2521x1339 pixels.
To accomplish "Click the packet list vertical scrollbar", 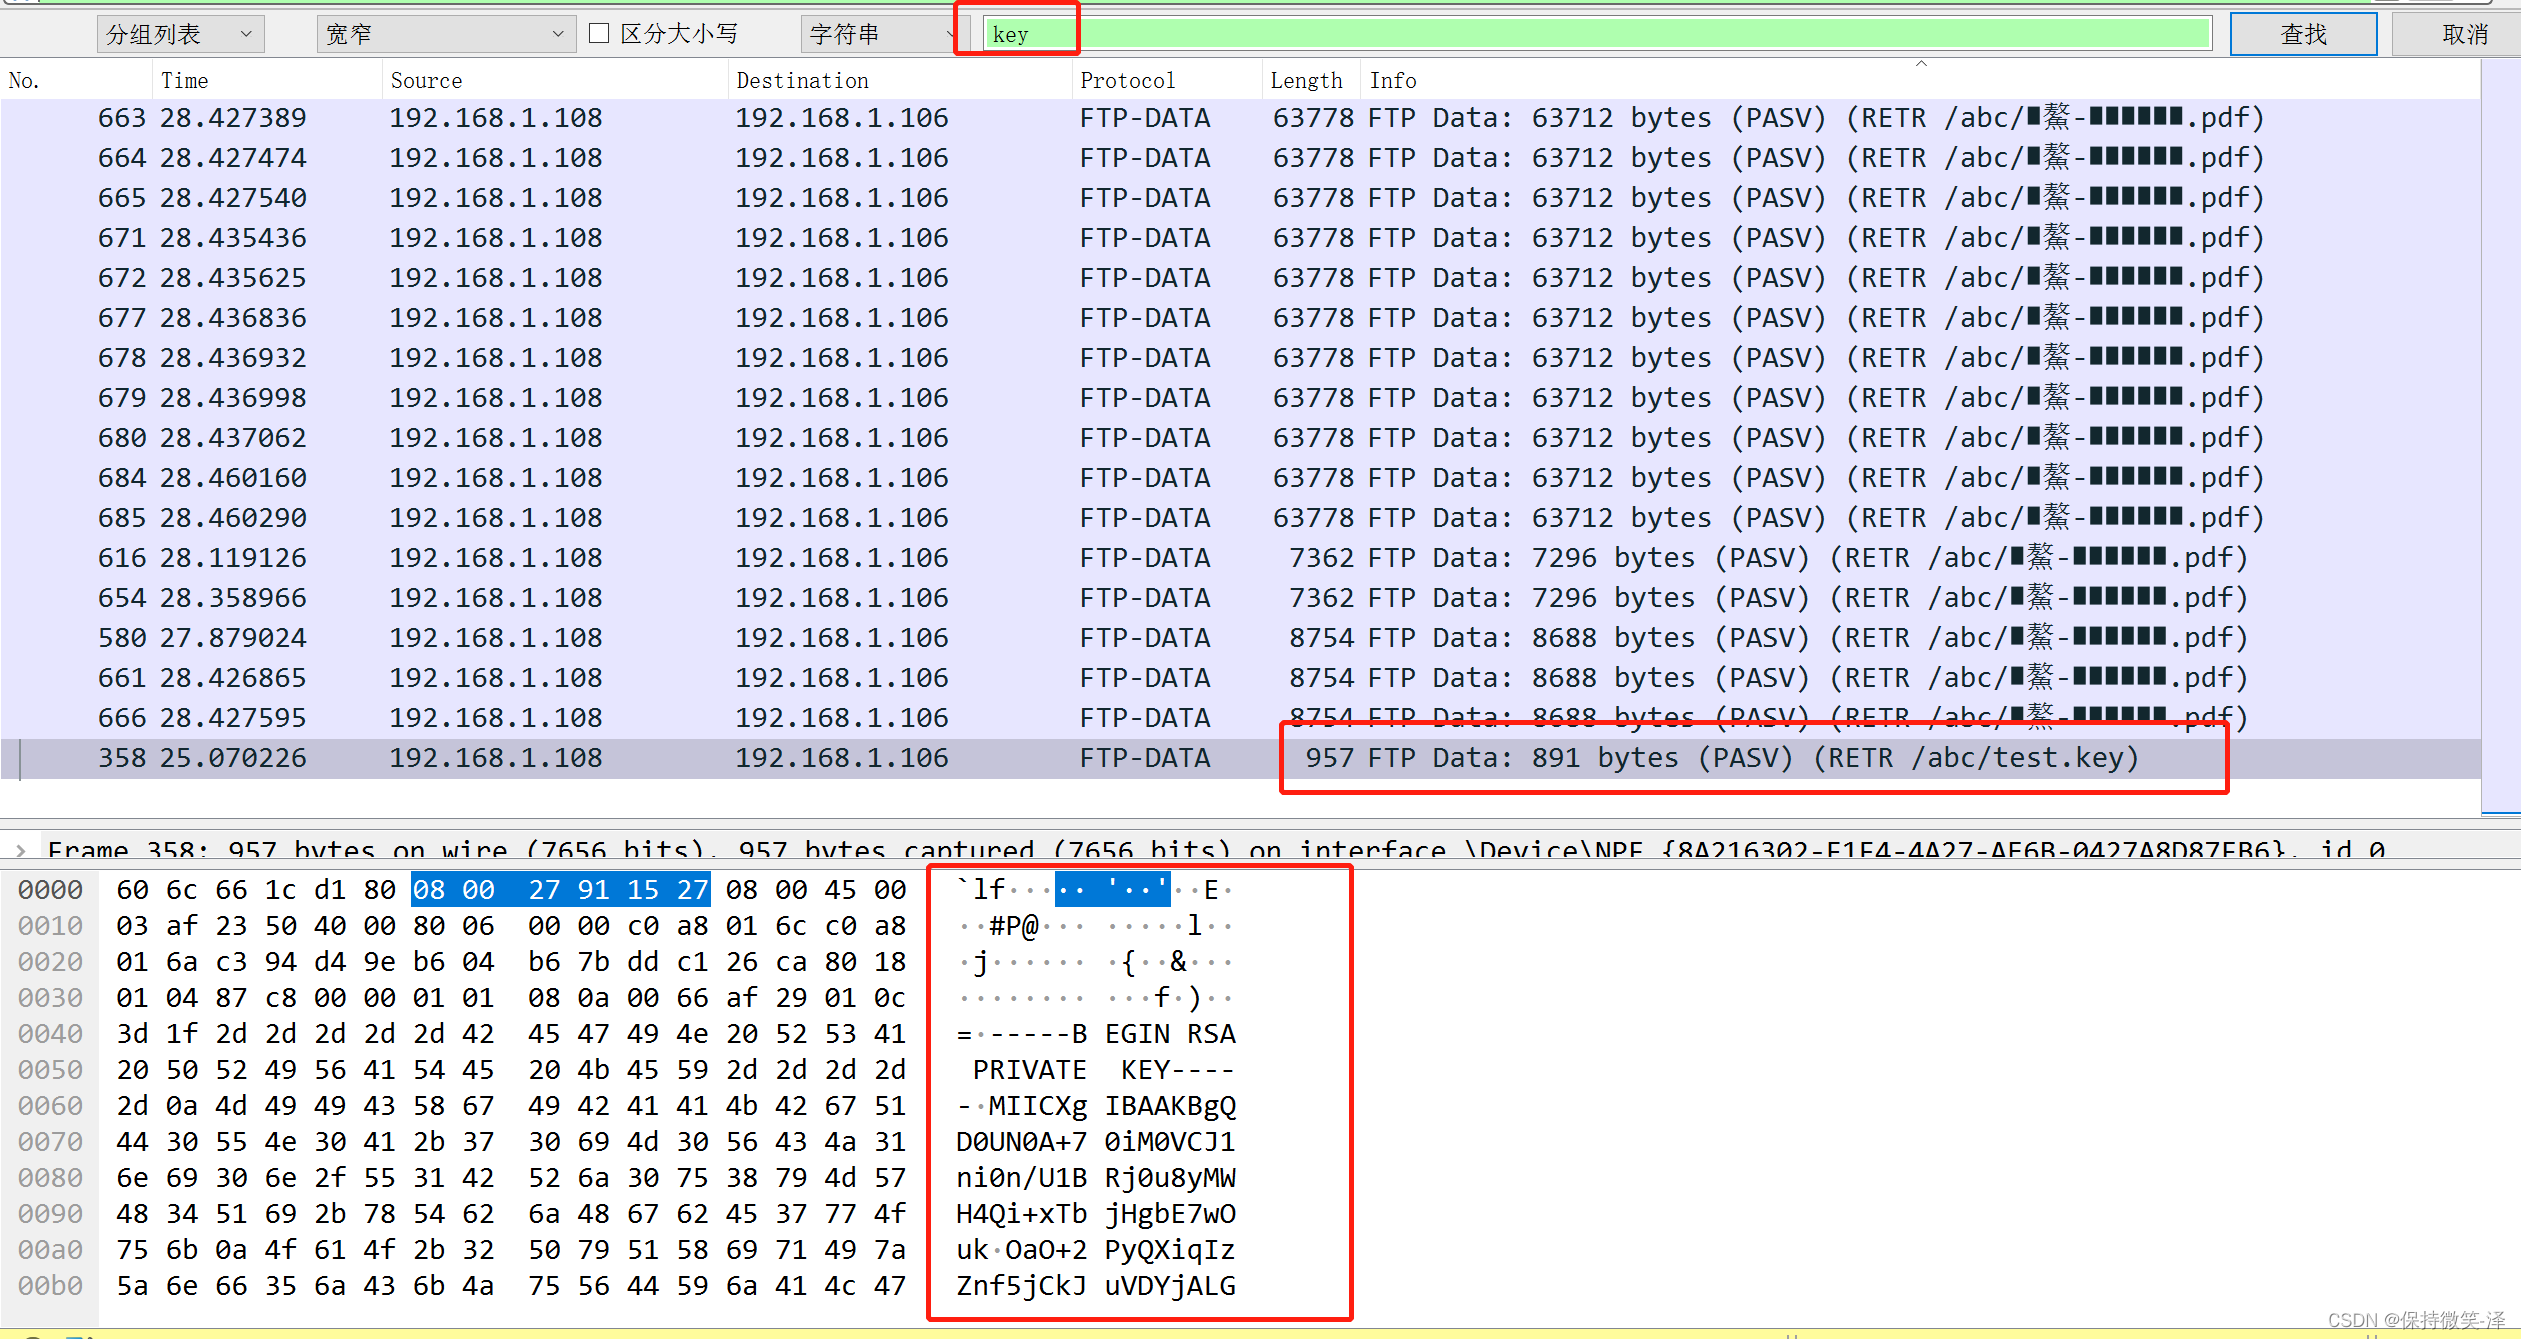I will (2500, 435).
